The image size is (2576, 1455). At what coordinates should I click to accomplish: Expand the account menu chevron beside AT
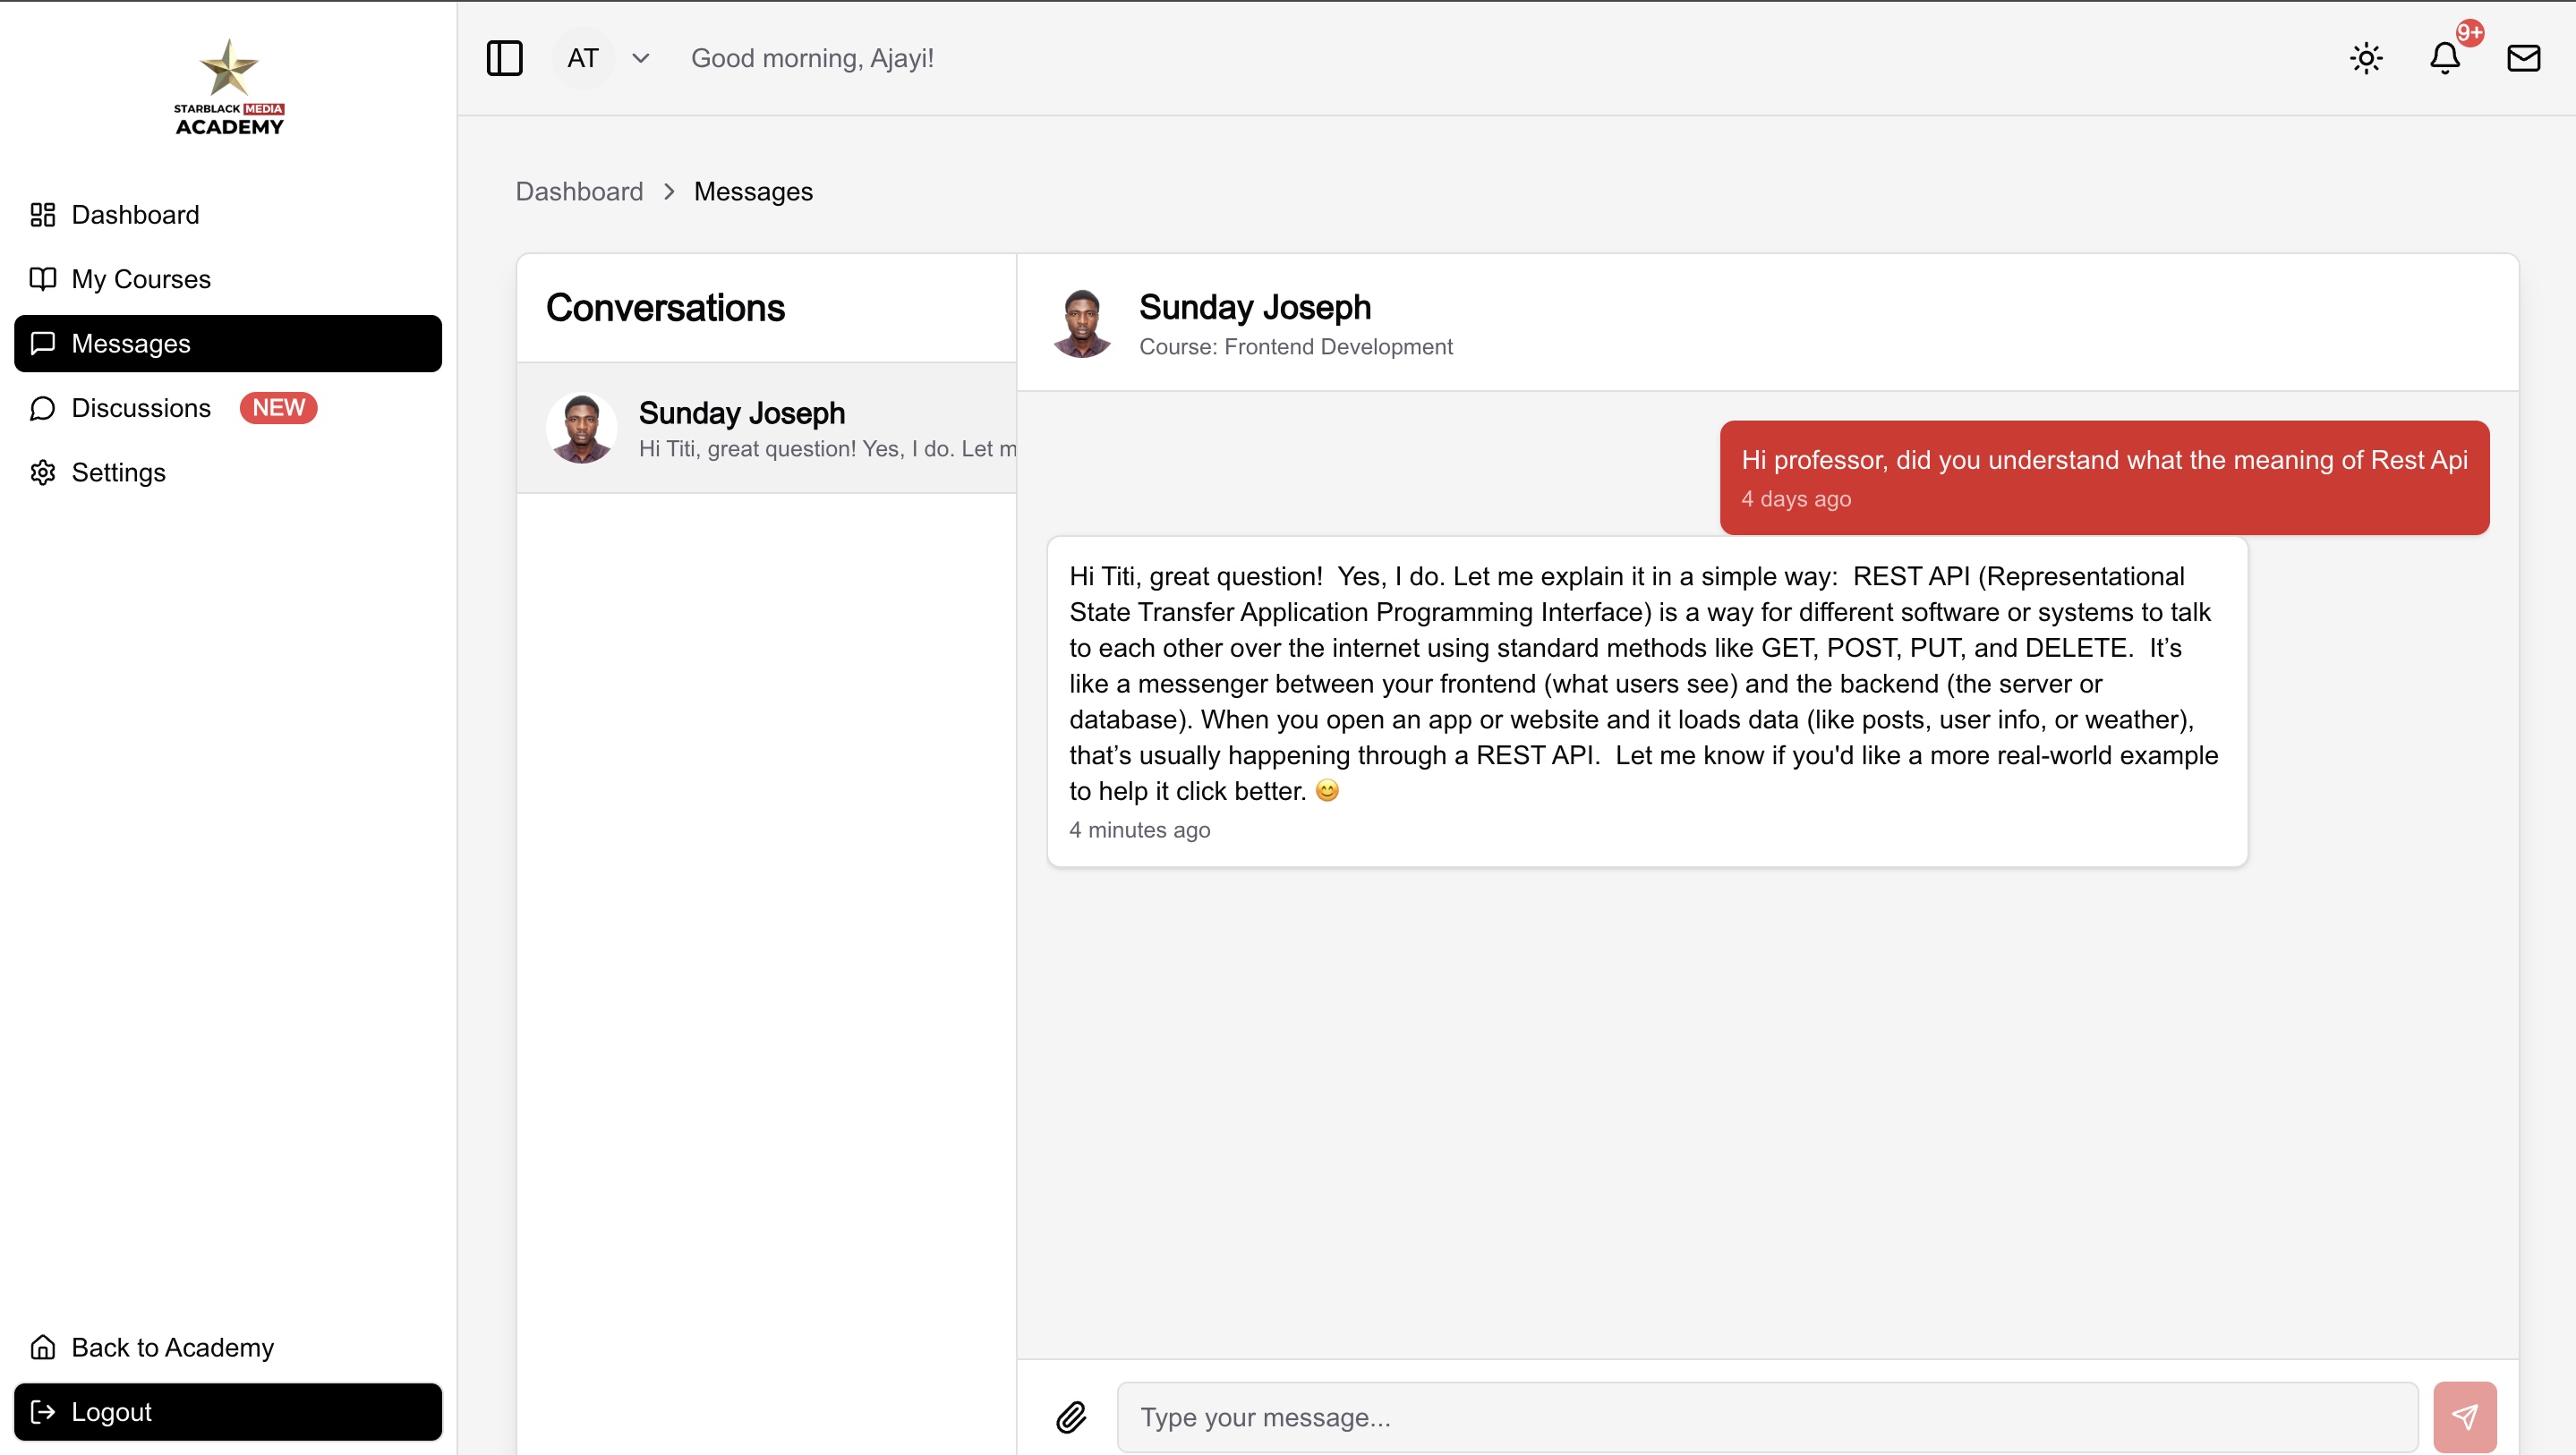coord(640,58)
